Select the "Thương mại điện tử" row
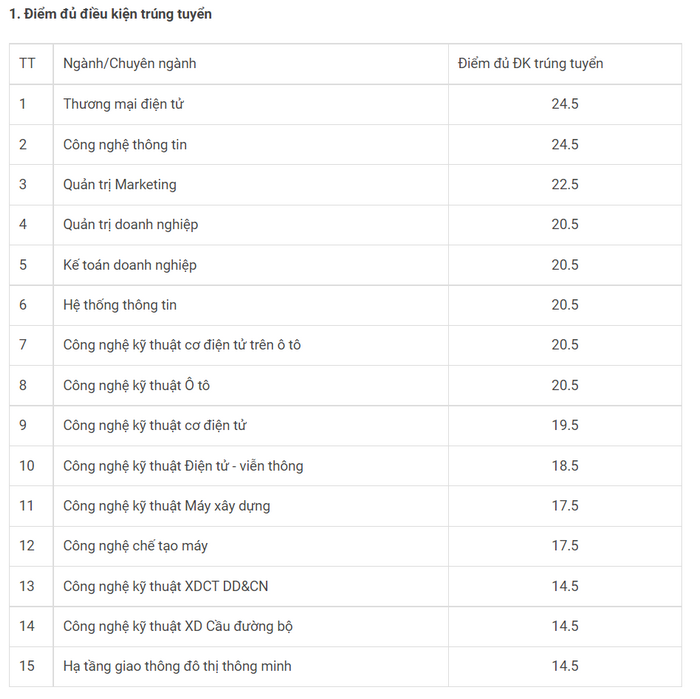Screen dimensions: 700x699 point(345,104)
